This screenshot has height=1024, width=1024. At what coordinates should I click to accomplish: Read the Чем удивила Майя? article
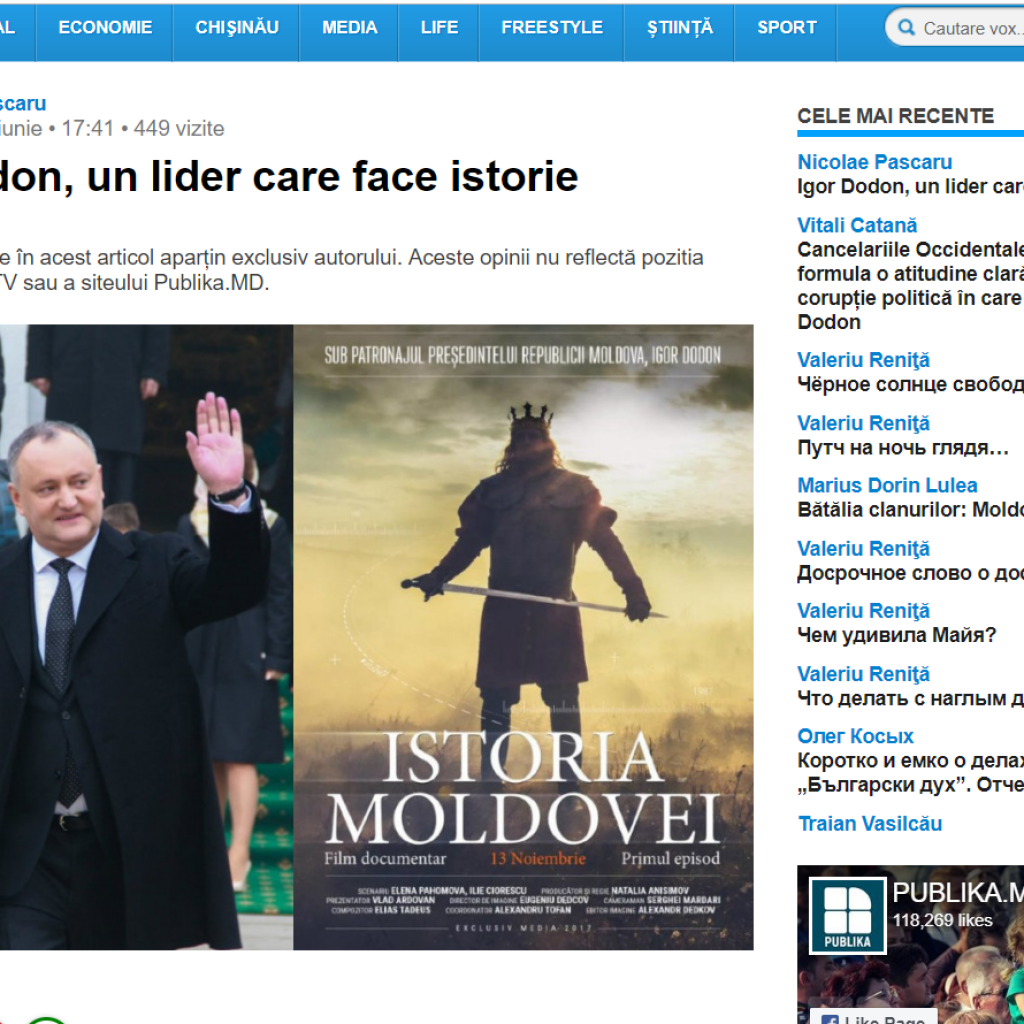(x=896, y=635)
